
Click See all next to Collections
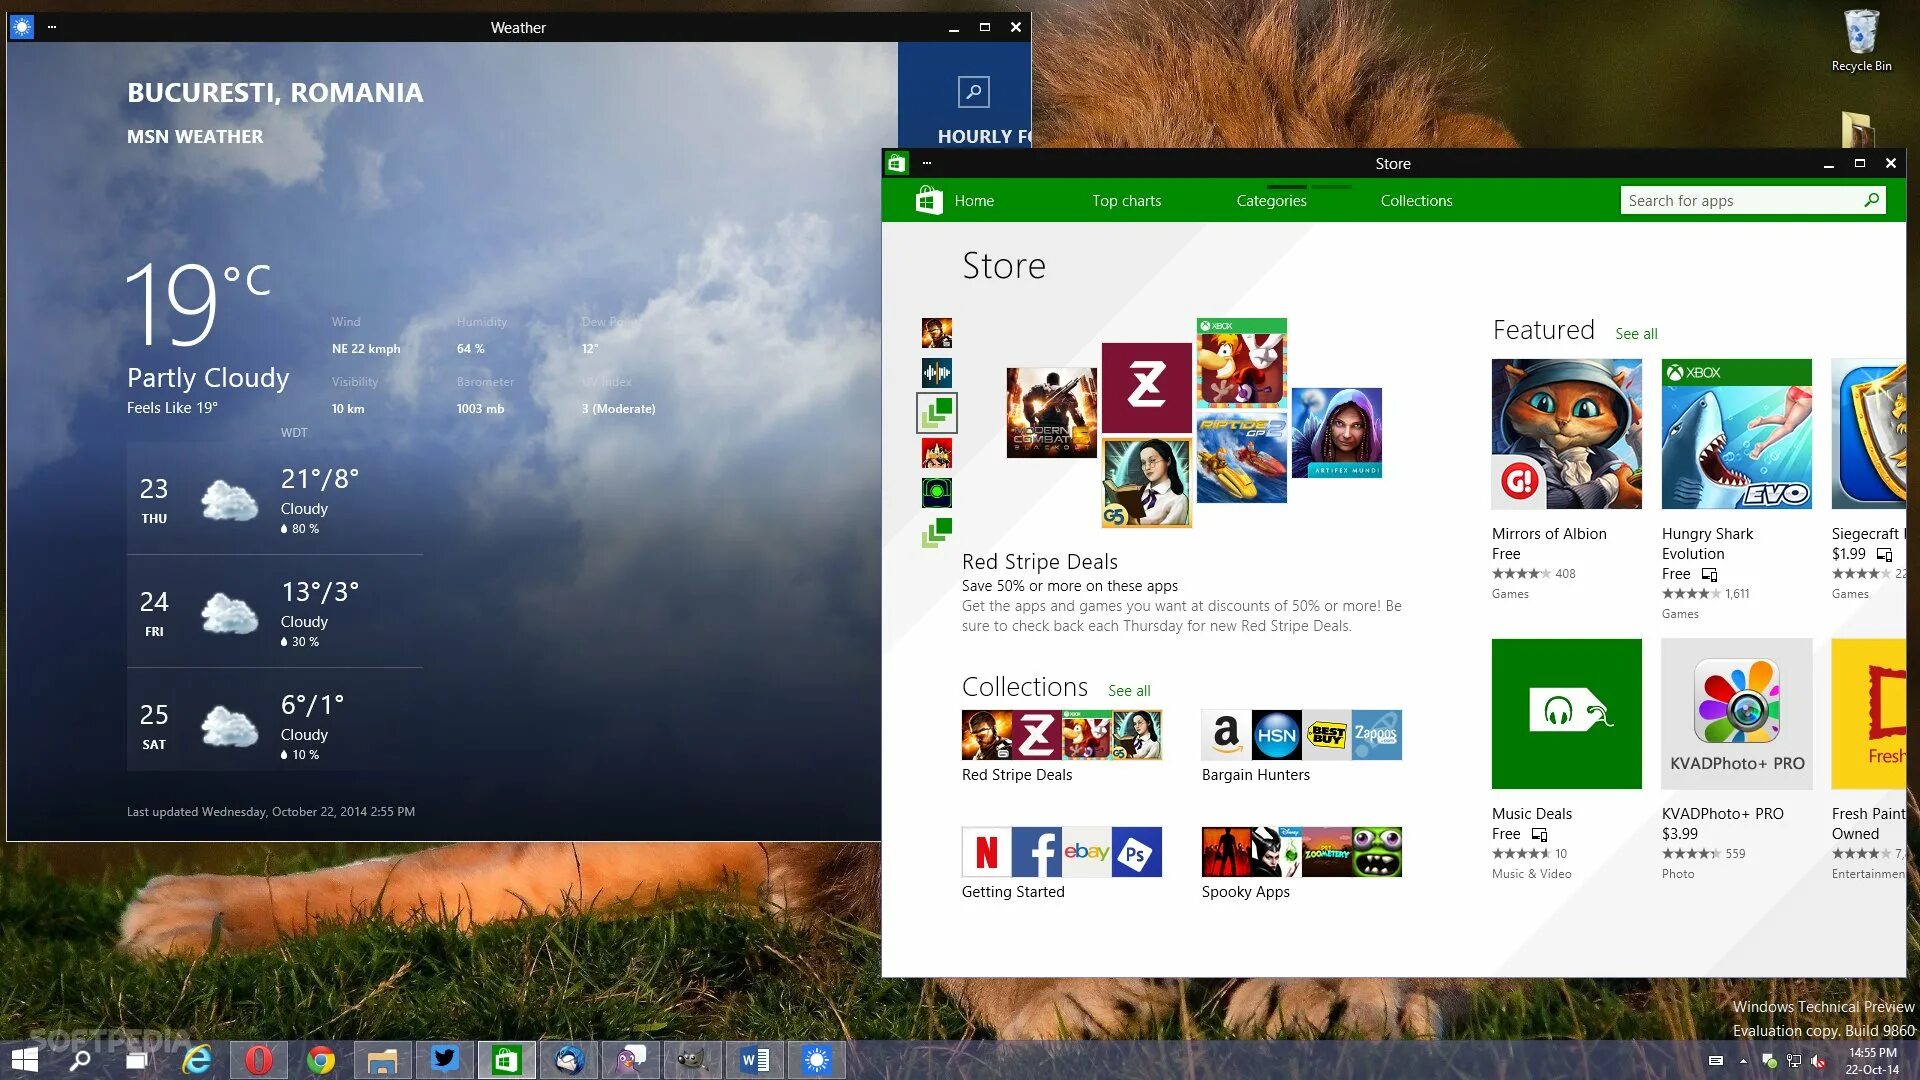pos(1129,691)
